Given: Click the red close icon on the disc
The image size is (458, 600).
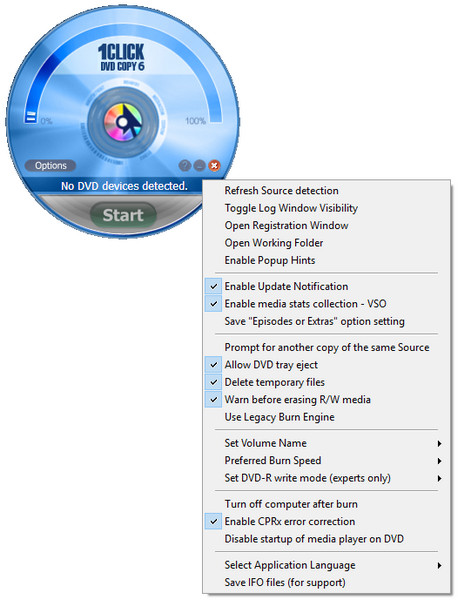Looking at the screenshot, I should point(214,166).
